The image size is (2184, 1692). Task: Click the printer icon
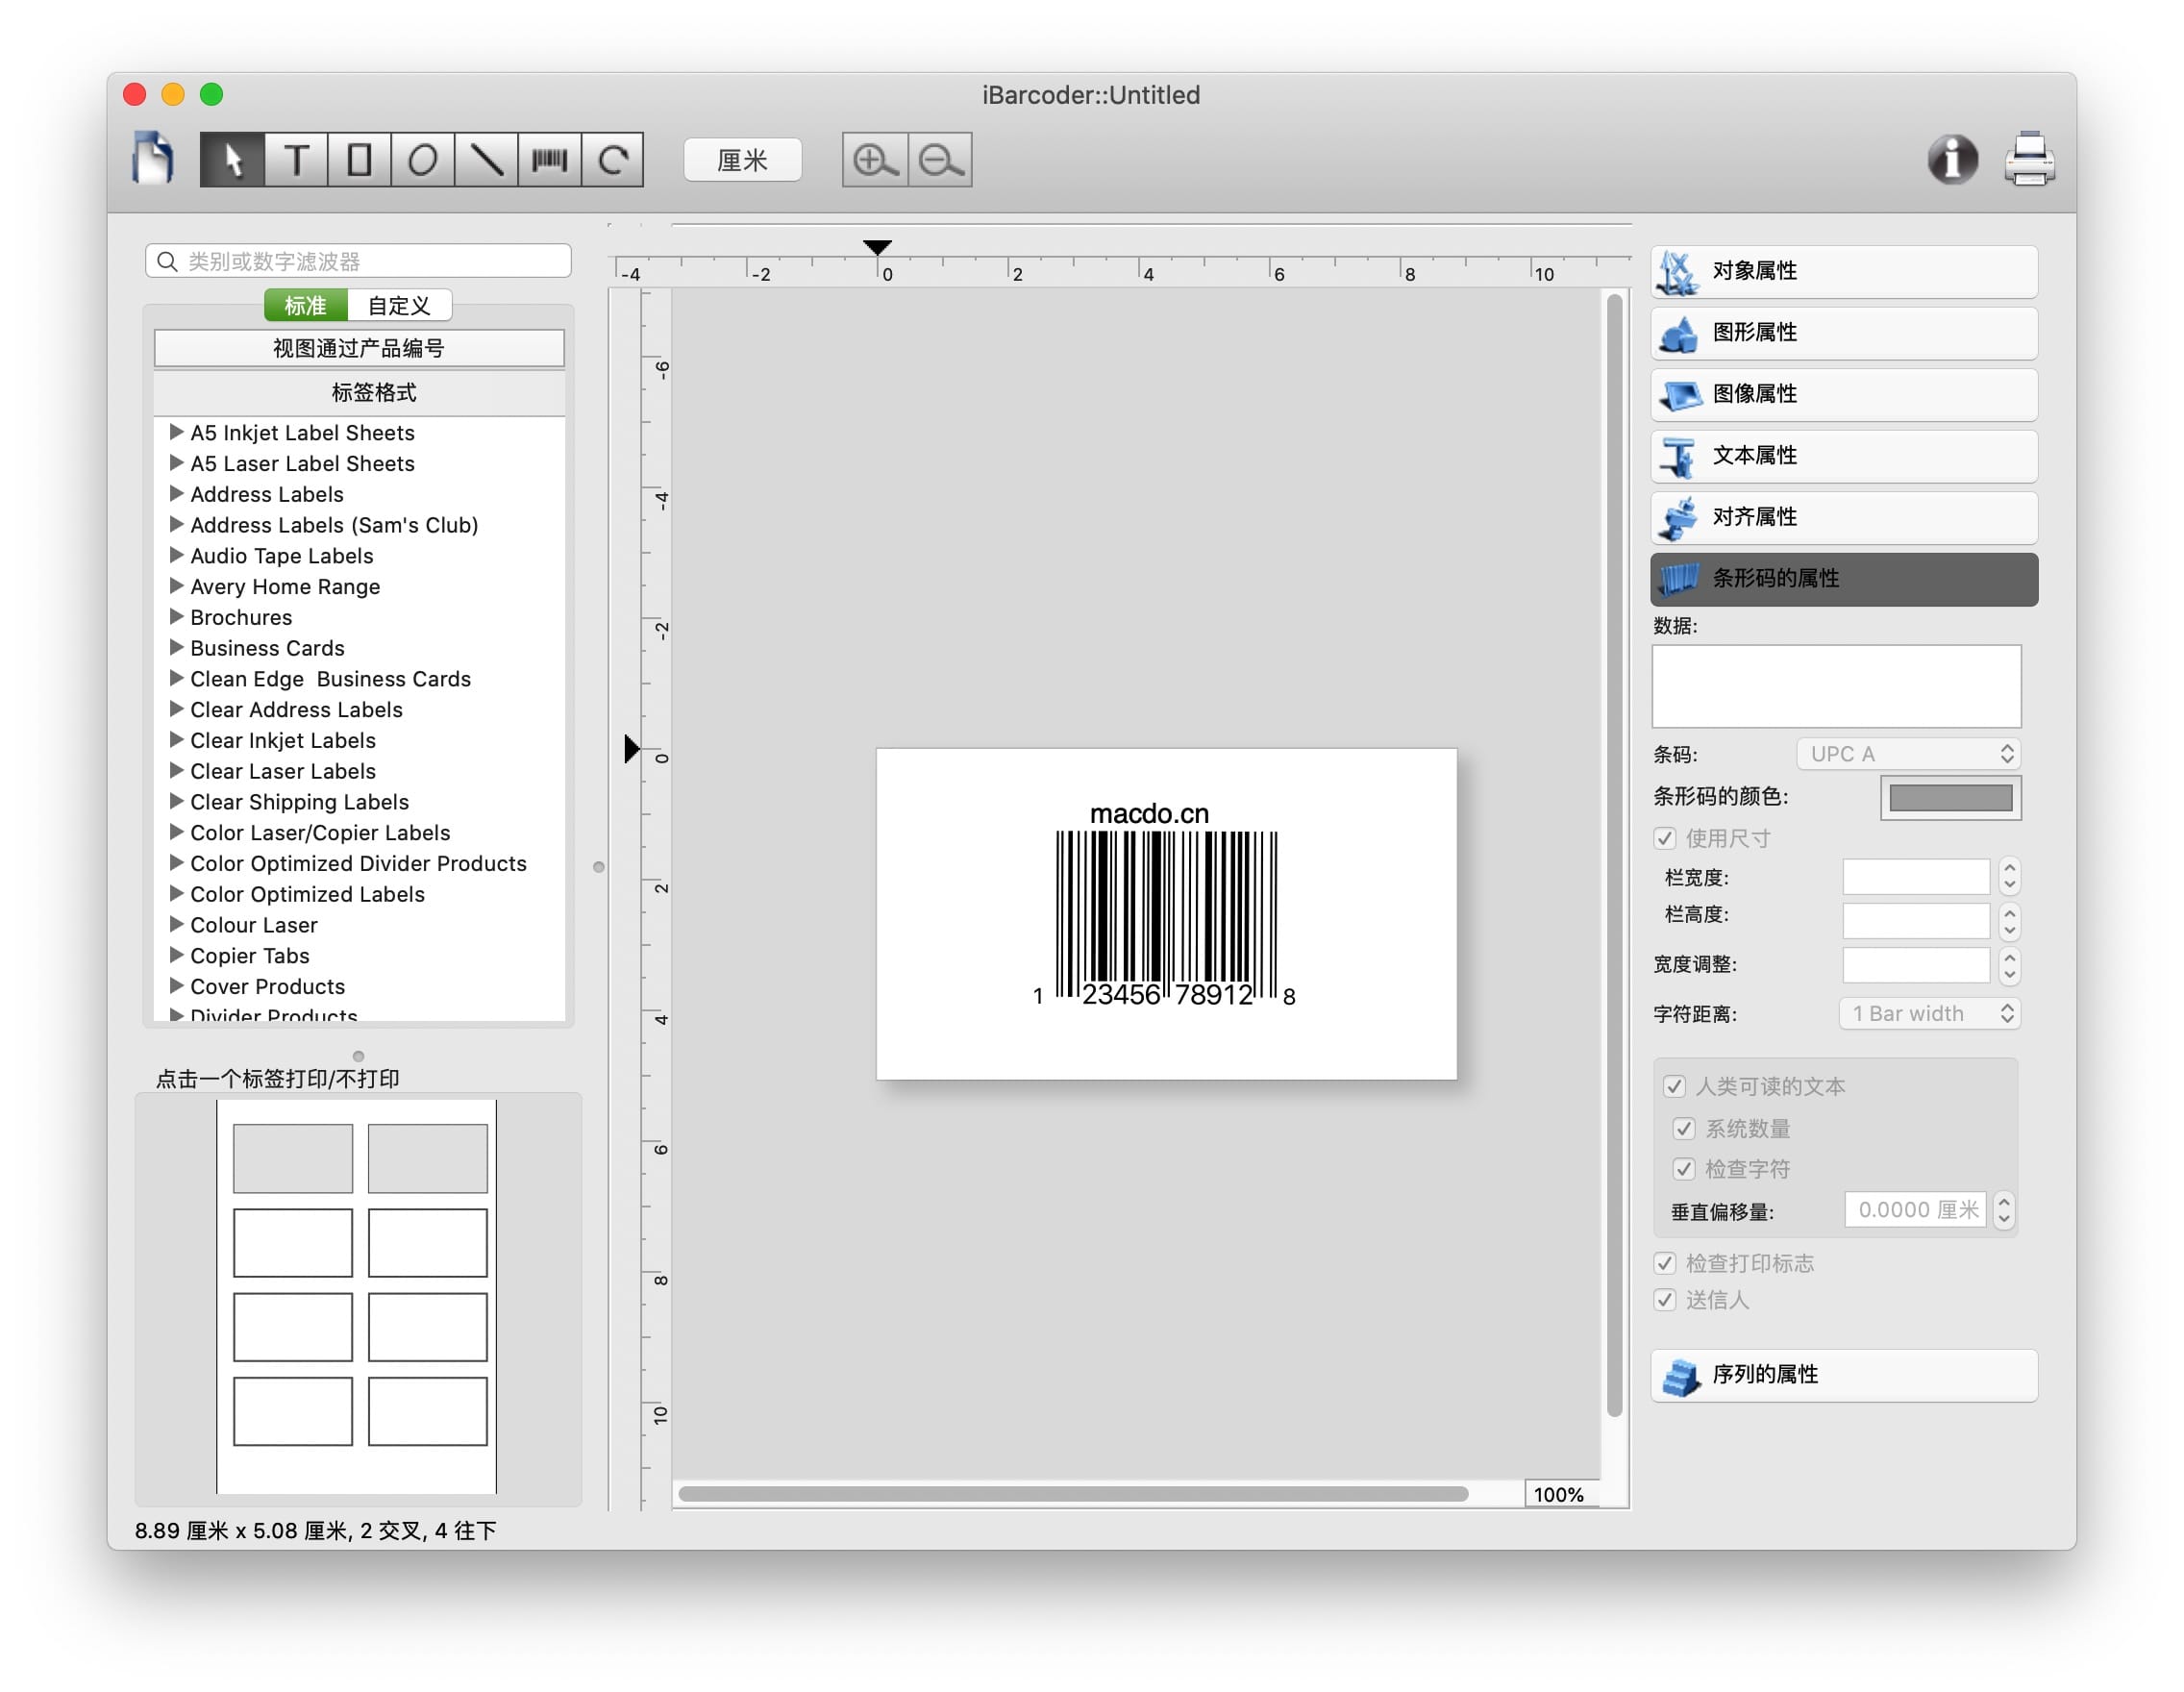click(x=2029, y=159)
